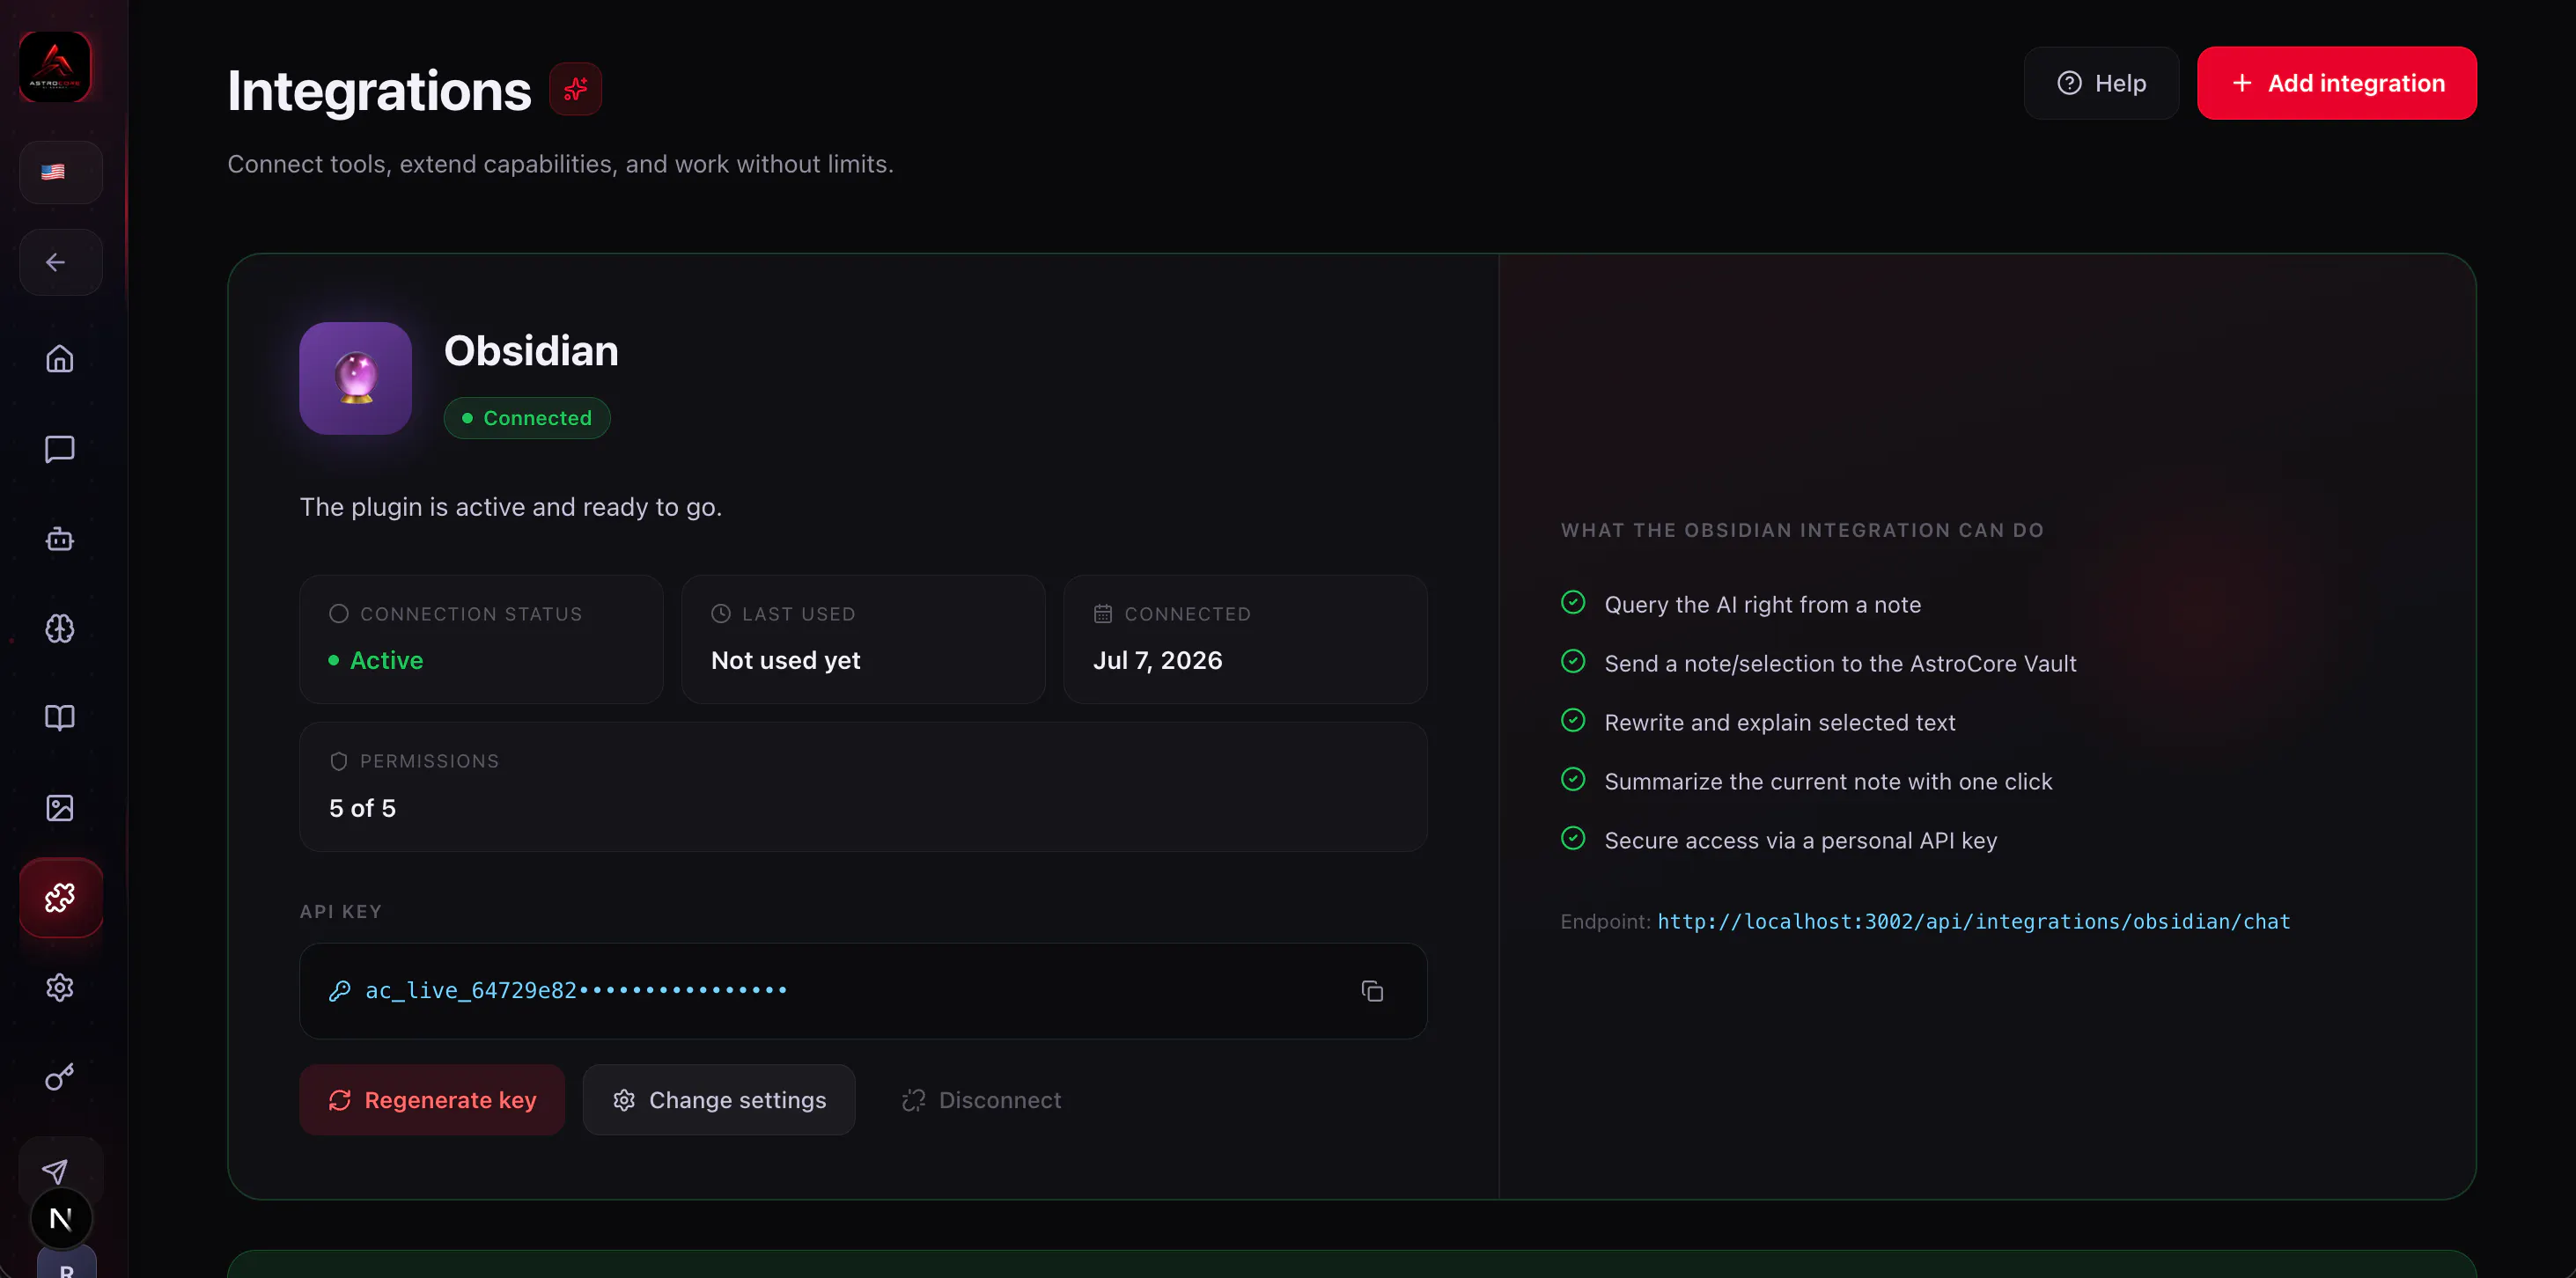Click the Obsidian crystal ball app icon
Image resolution: width=2576 pixels, height=1278 pixels.
(x=355, y=378)
